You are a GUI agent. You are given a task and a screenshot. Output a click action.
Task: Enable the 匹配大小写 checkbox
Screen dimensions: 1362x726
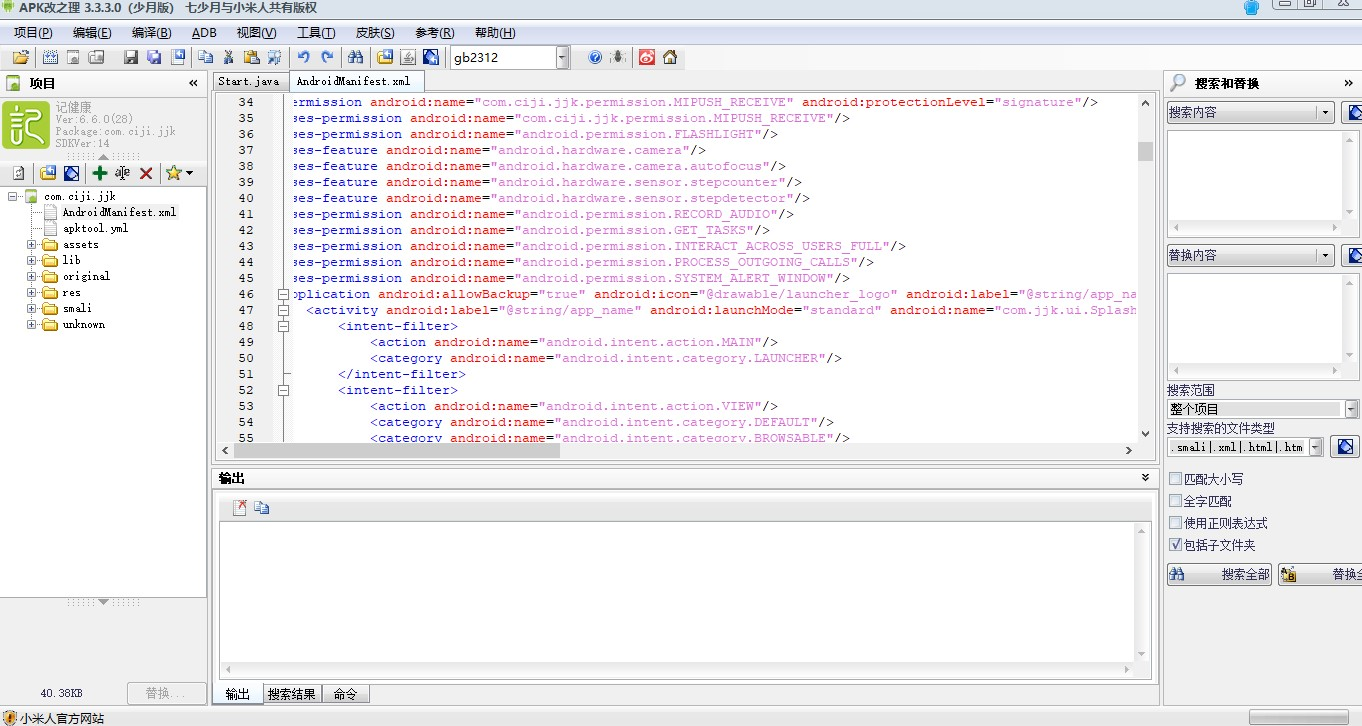point(1175,479)
